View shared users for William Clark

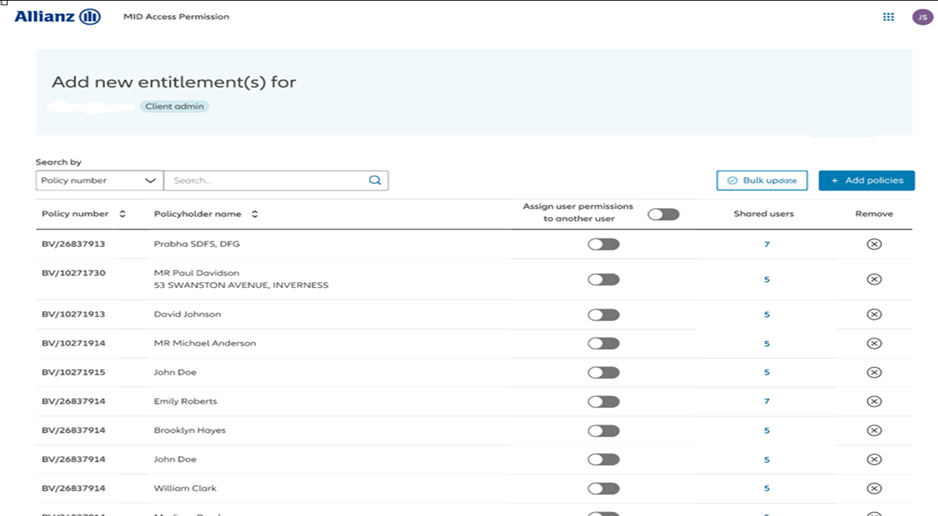[x=766, y=488]
